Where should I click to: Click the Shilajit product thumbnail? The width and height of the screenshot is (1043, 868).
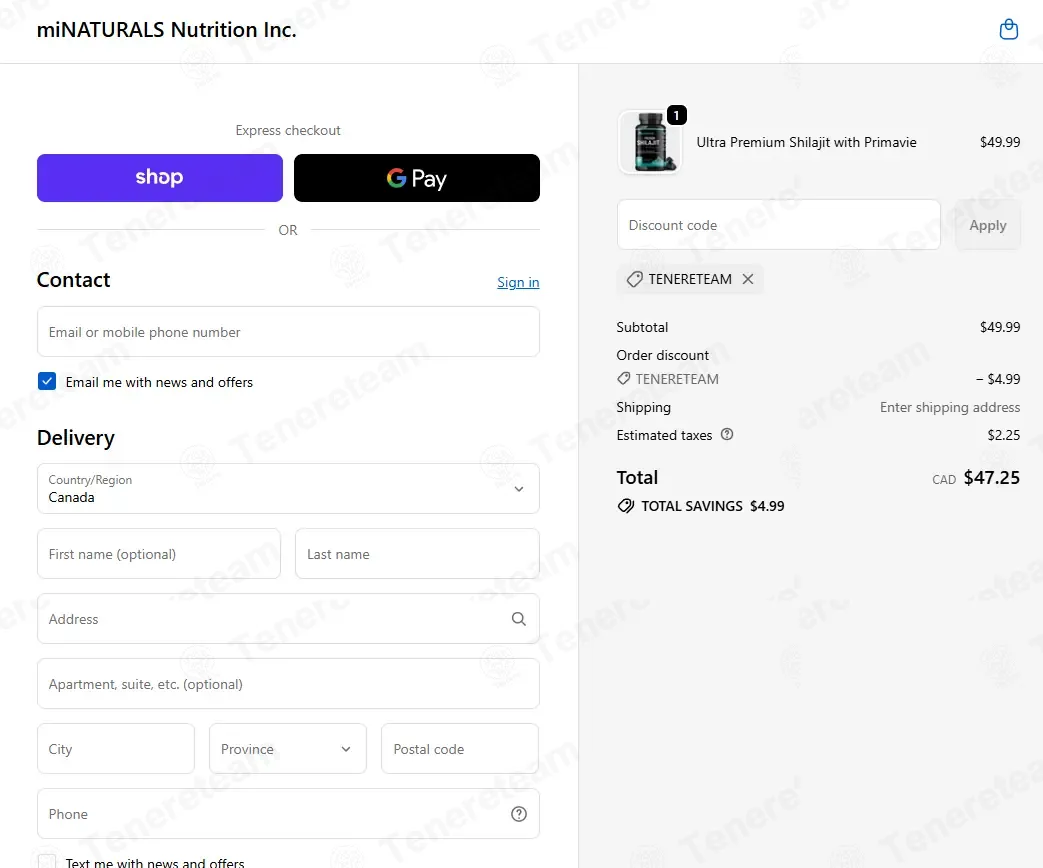(x=650, y=142)
